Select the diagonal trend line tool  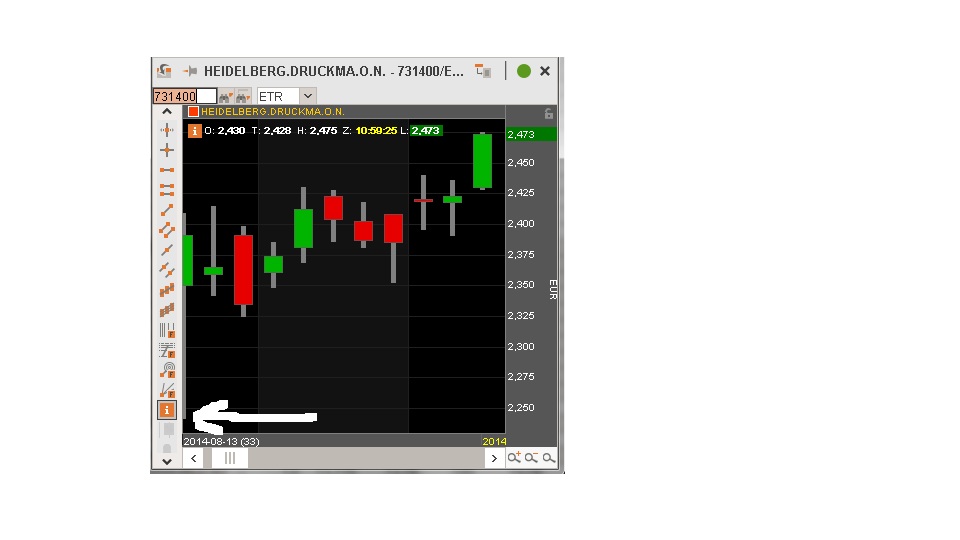167,210
